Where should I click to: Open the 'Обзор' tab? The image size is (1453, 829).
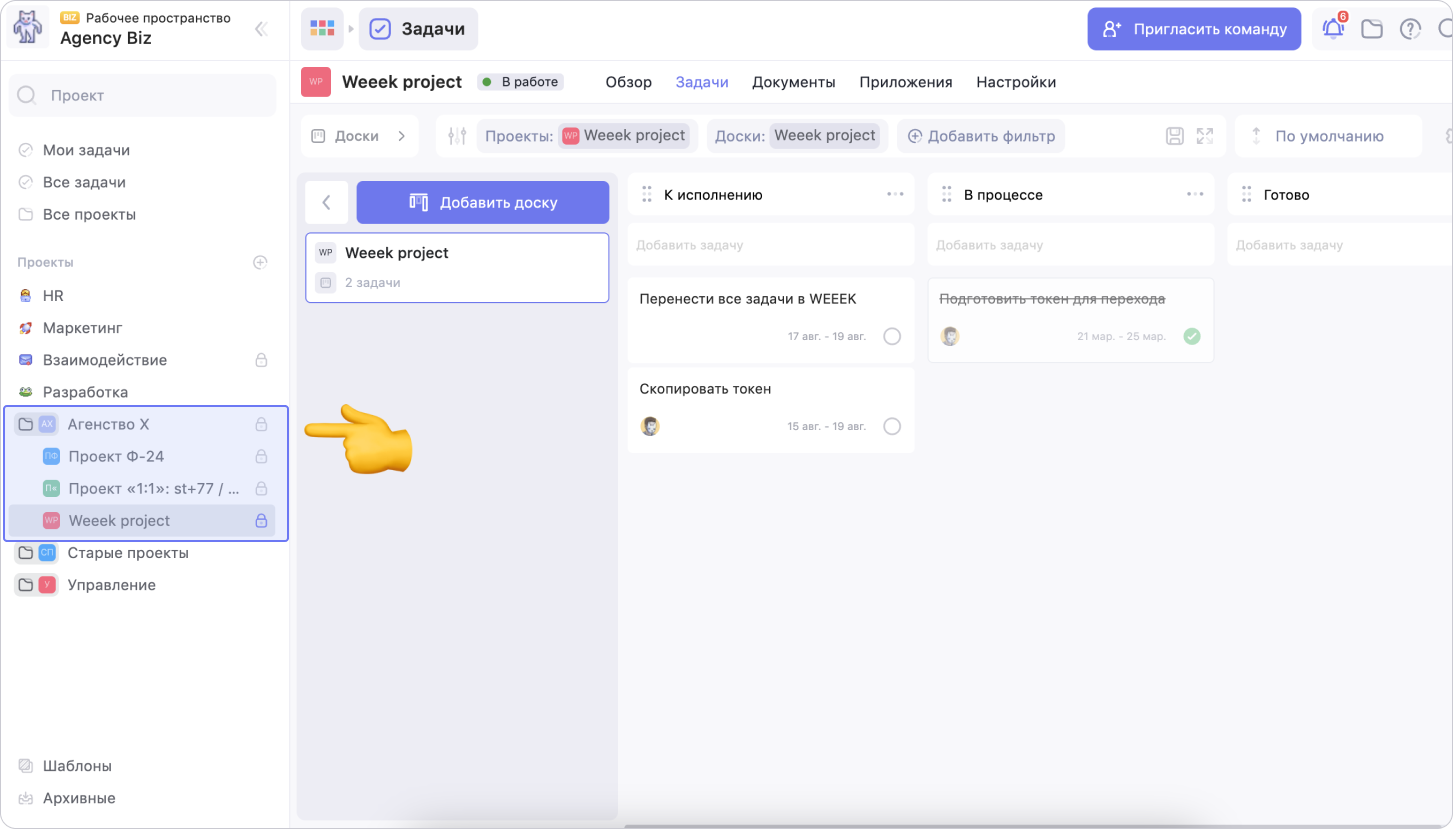(x=628, y=82)
